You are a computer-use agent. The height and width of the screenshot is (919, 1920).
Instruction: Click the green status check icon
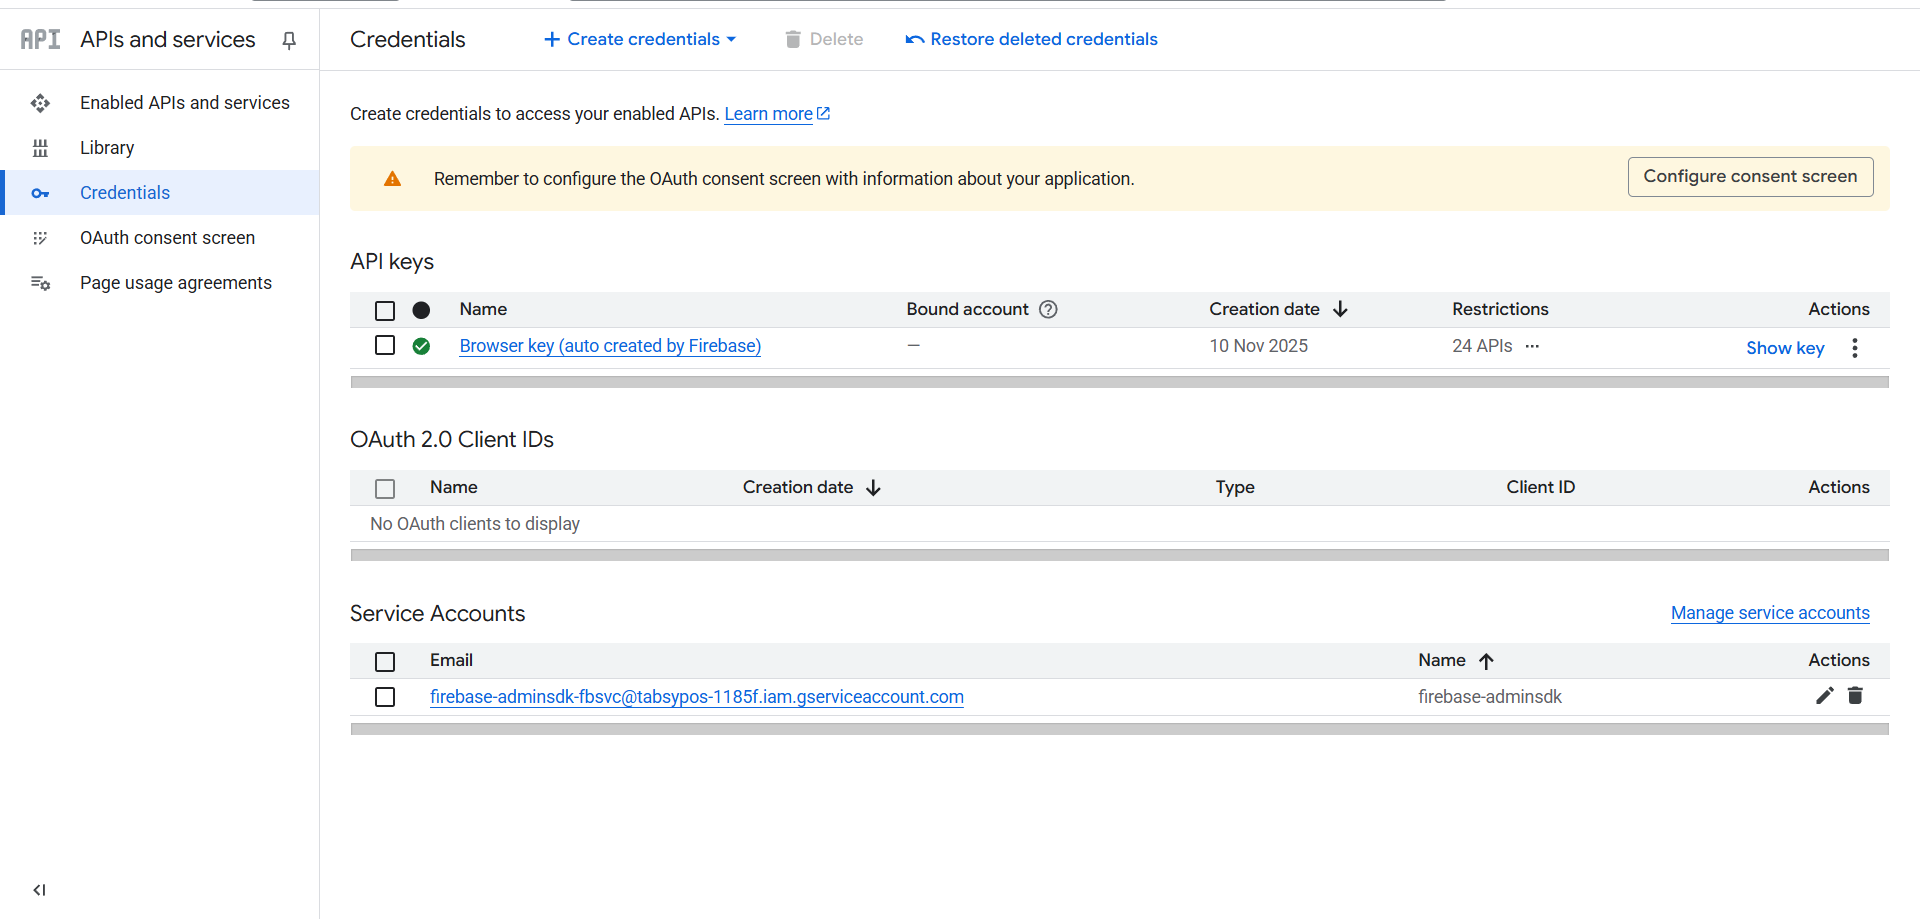tap(421, 346)
